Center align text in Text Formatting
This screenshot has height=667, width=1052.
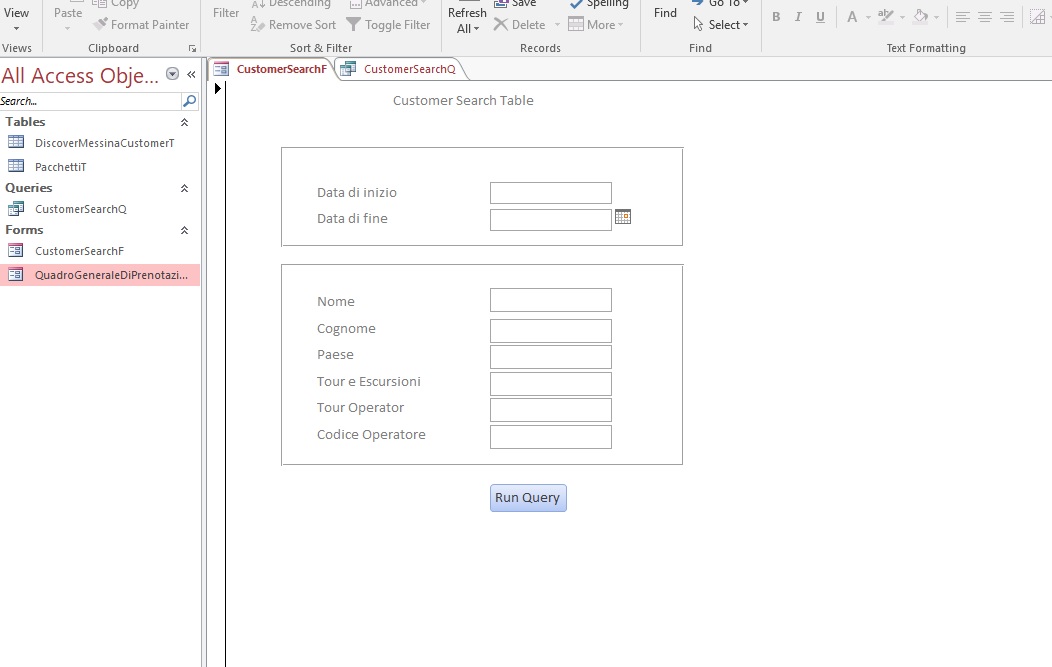985,17
